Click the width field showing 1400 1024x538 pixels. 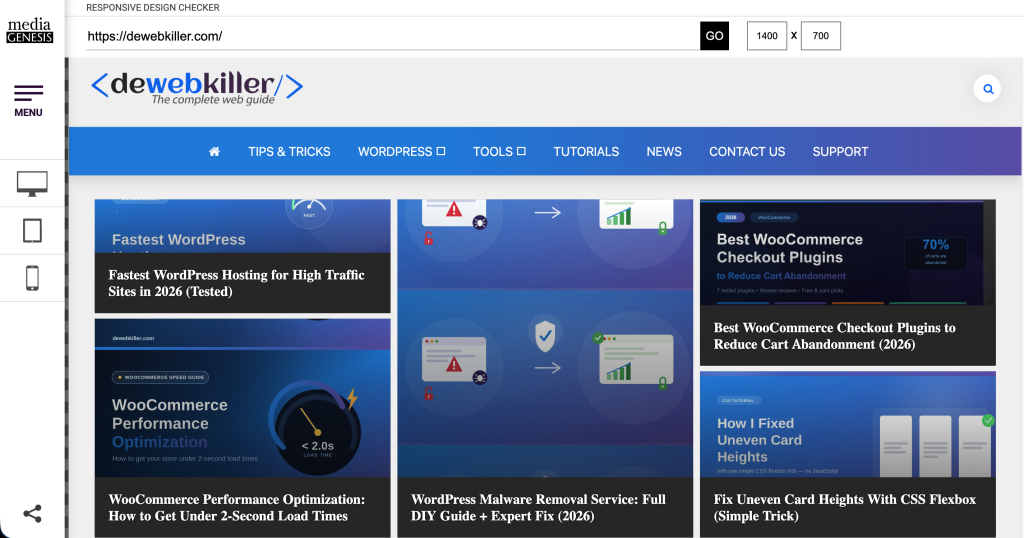pyautogui.click(x=767, y=36)
